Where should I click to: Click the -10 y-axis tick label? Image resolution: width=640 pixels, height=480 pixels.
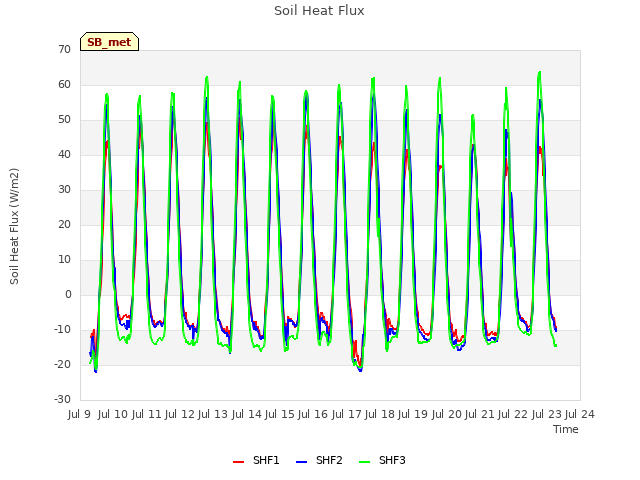tap(63, 329)
